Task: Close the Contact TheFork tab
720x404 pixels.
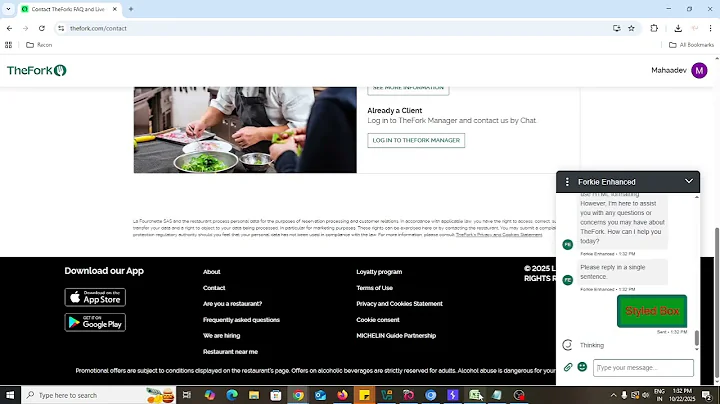Action: [115, 9]
